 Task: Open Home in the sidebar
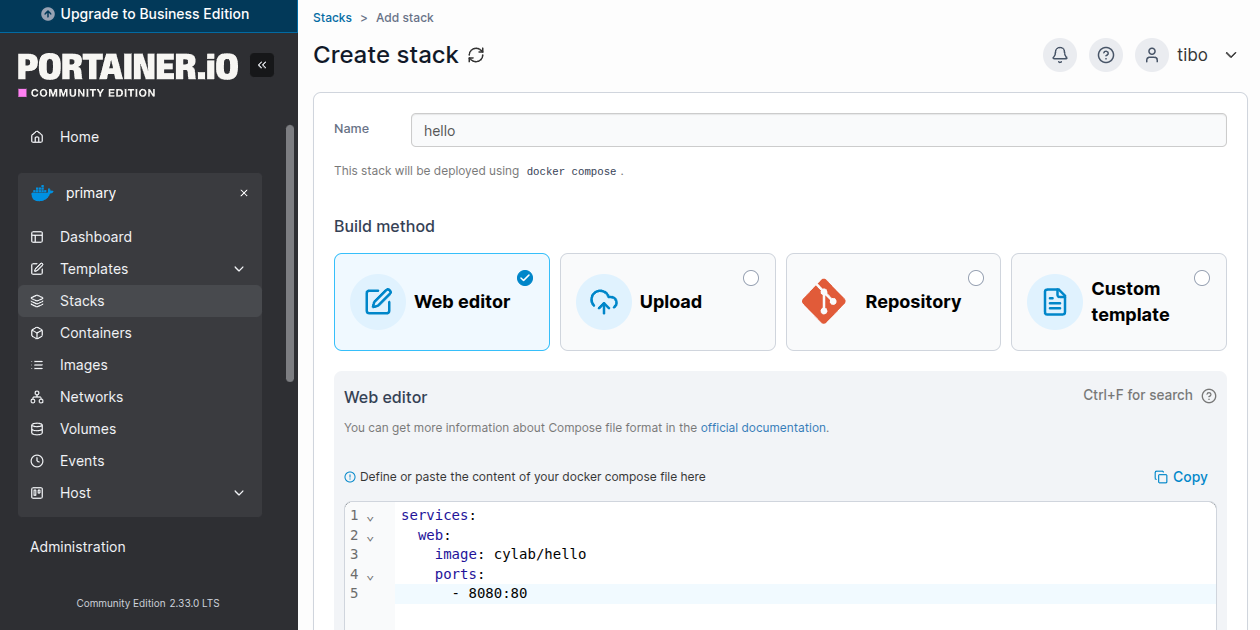click(x=140, y=137)
